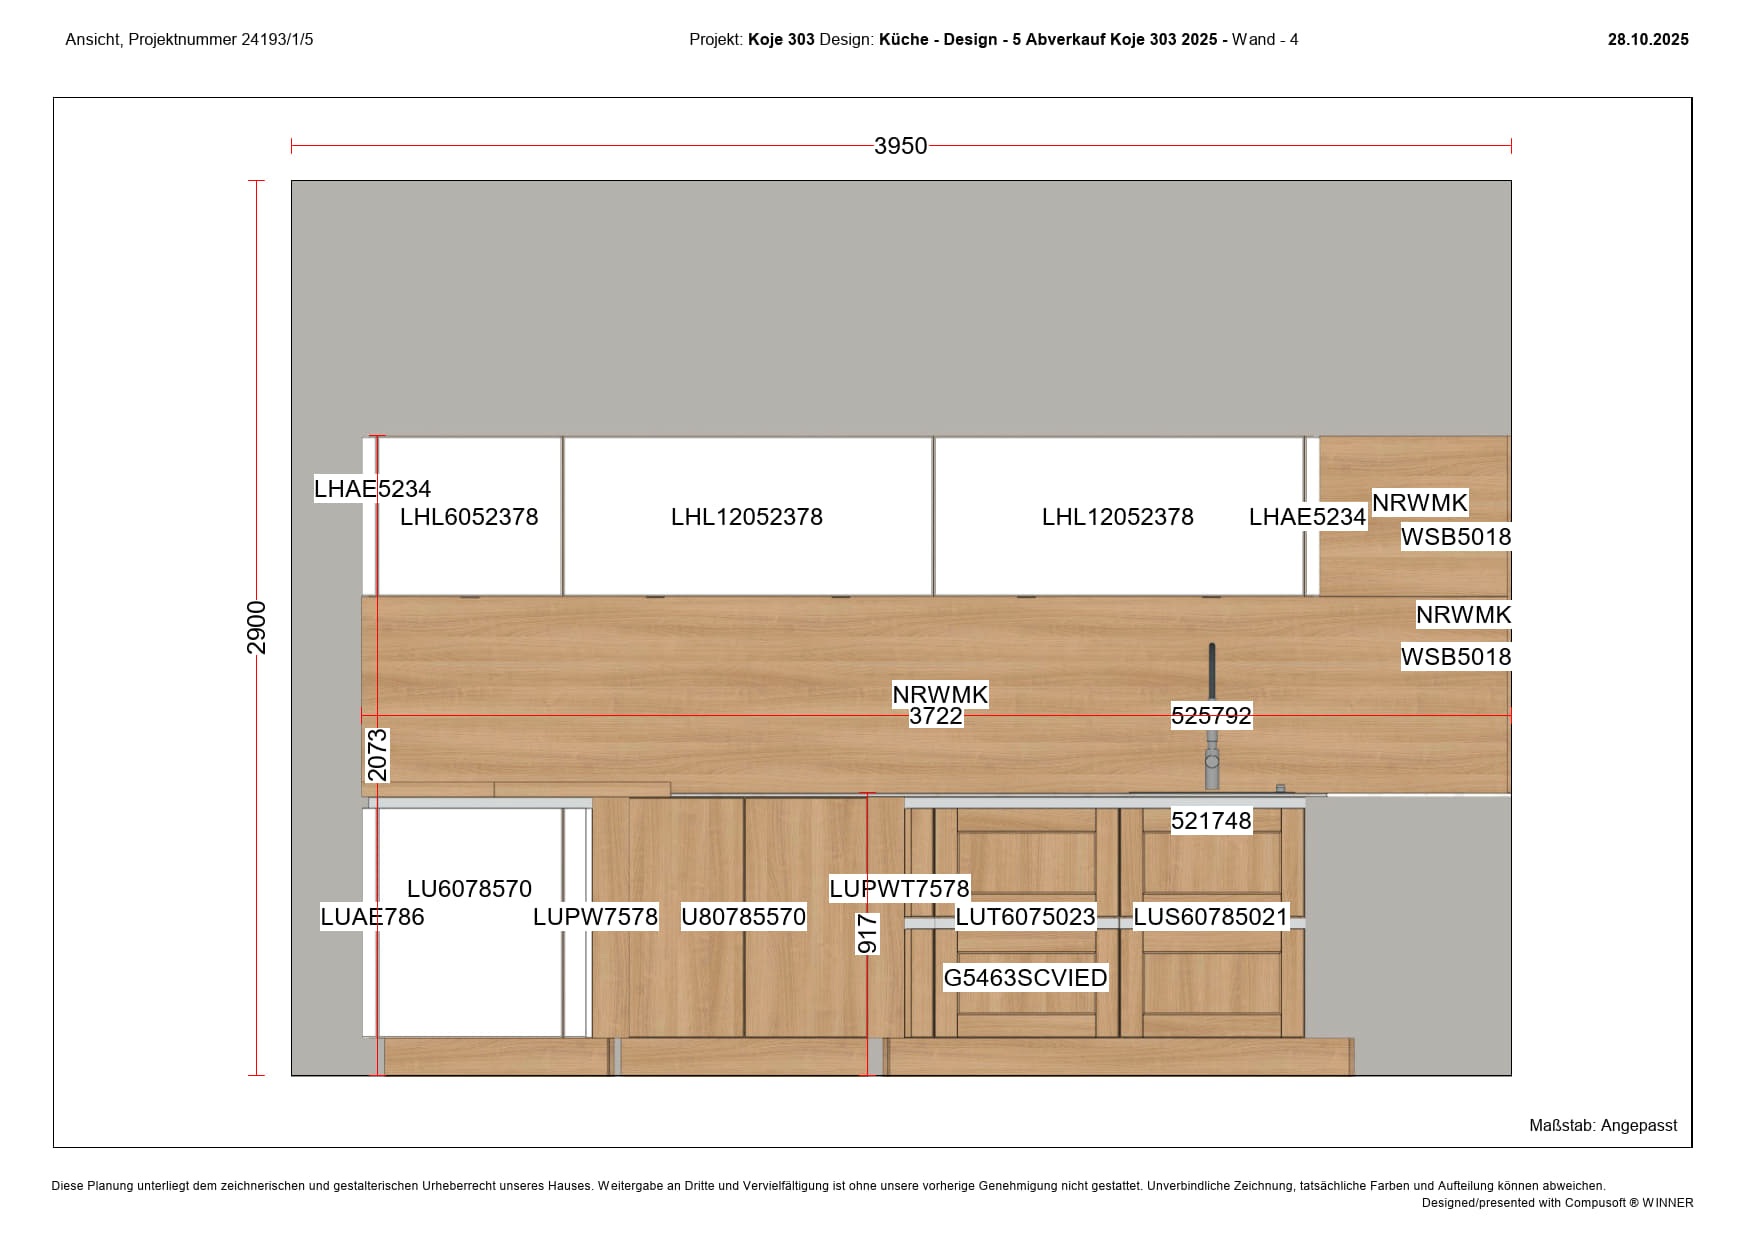Click the 2073 vertical dimension label
Screen dimensions: 1754x1240
tap(377, 755)
